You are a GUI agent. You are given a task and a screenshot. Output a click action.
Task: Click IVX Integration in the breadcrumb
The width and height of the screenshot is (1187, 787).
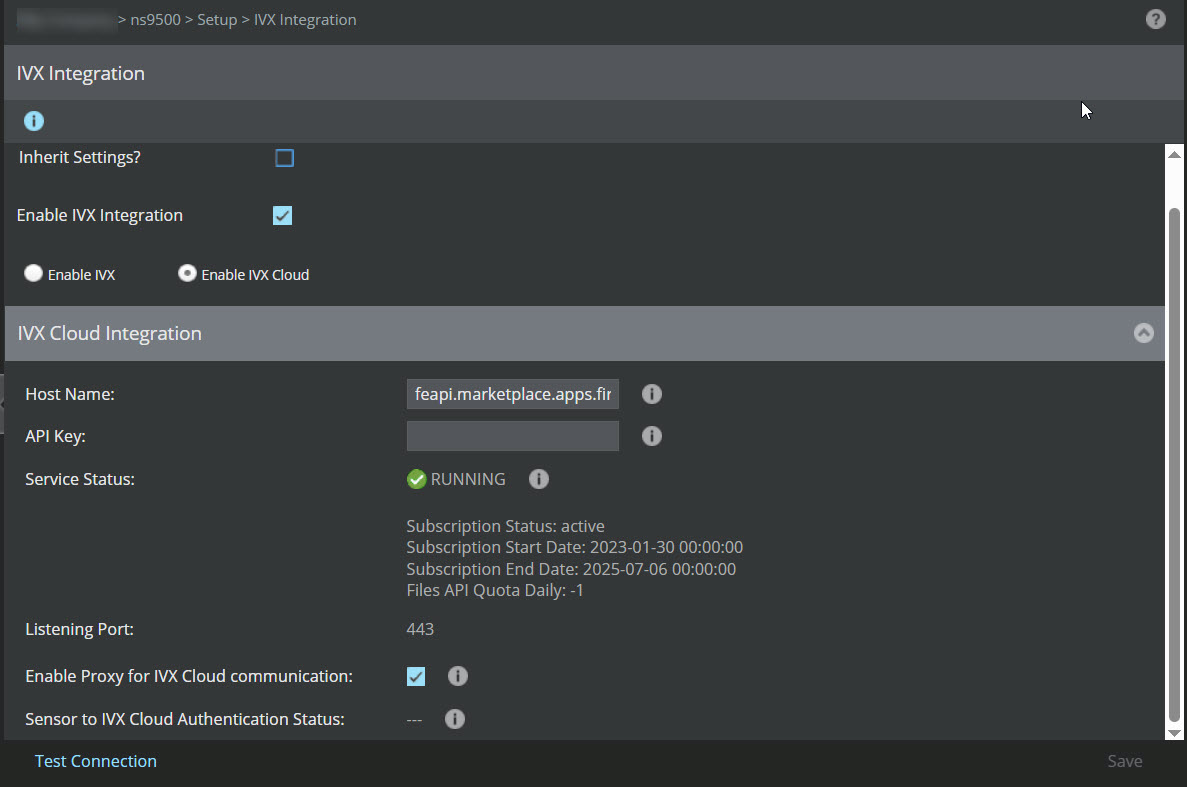point(305,20)
